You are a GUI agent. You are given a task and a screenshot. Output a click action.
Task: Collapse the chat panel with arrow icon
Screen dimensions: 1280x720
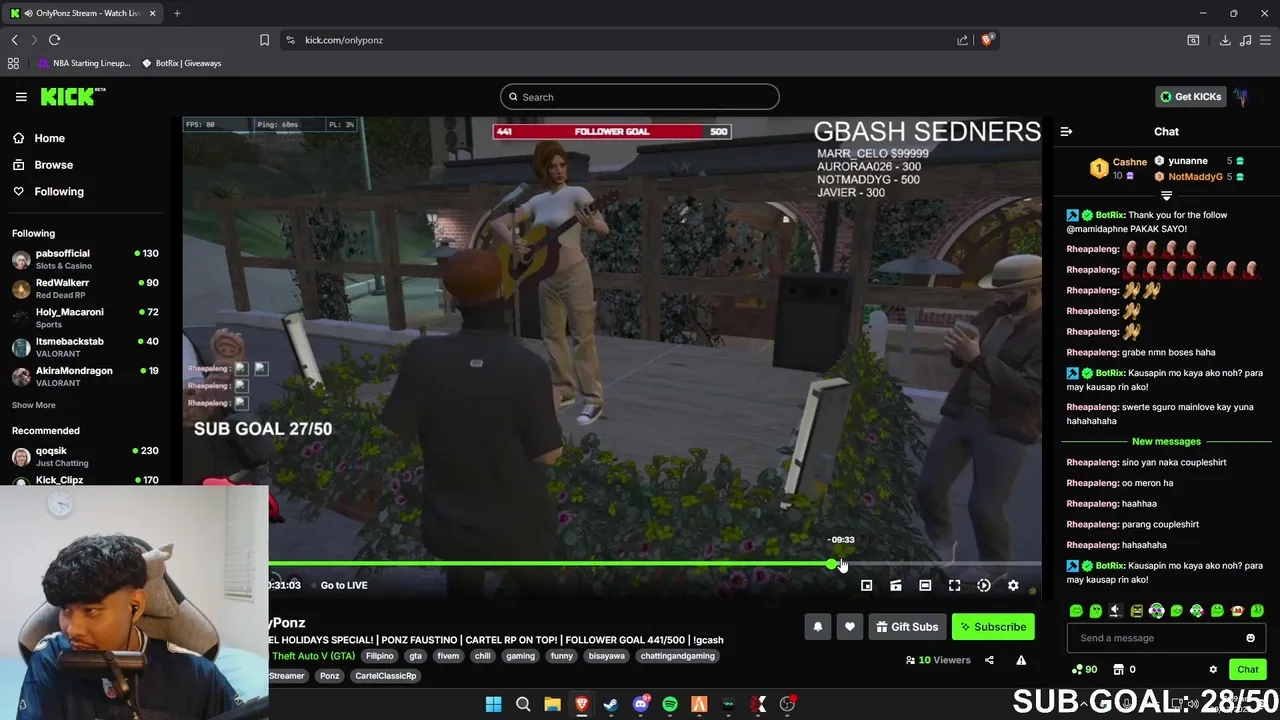click(x=1066, y=132)
